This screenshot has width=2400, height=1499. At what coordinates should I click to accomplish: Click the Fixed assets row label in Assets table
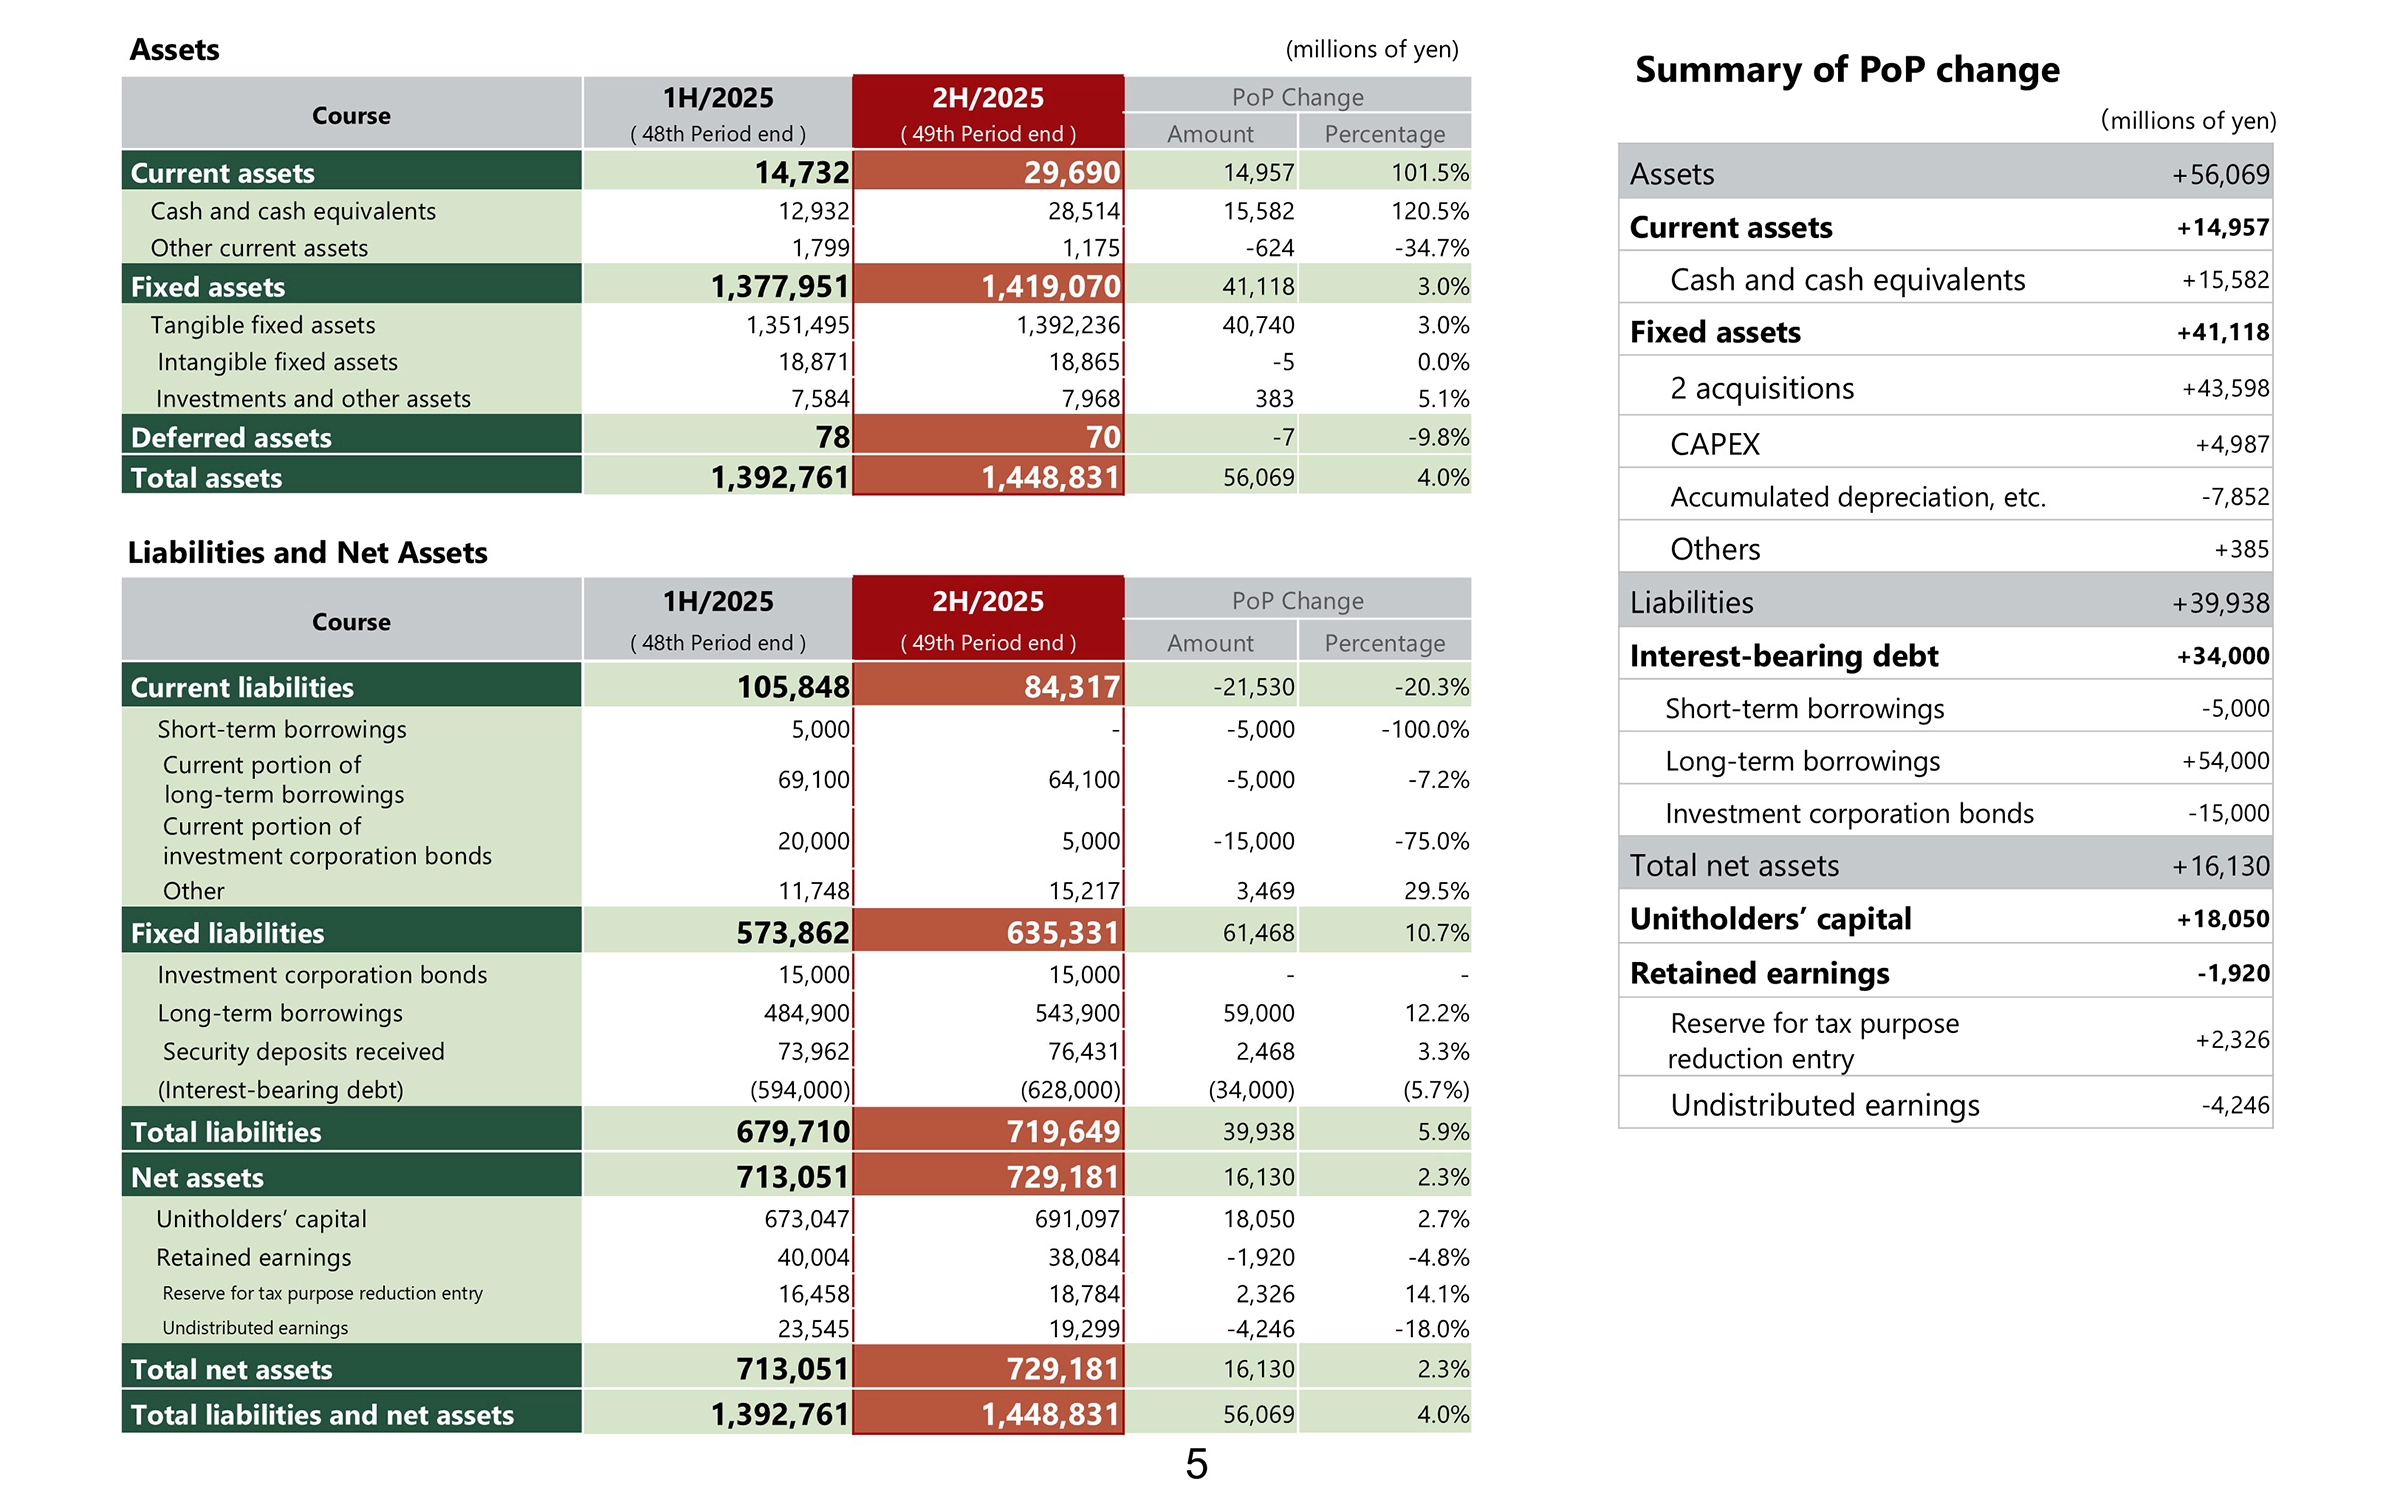[208, 287]
